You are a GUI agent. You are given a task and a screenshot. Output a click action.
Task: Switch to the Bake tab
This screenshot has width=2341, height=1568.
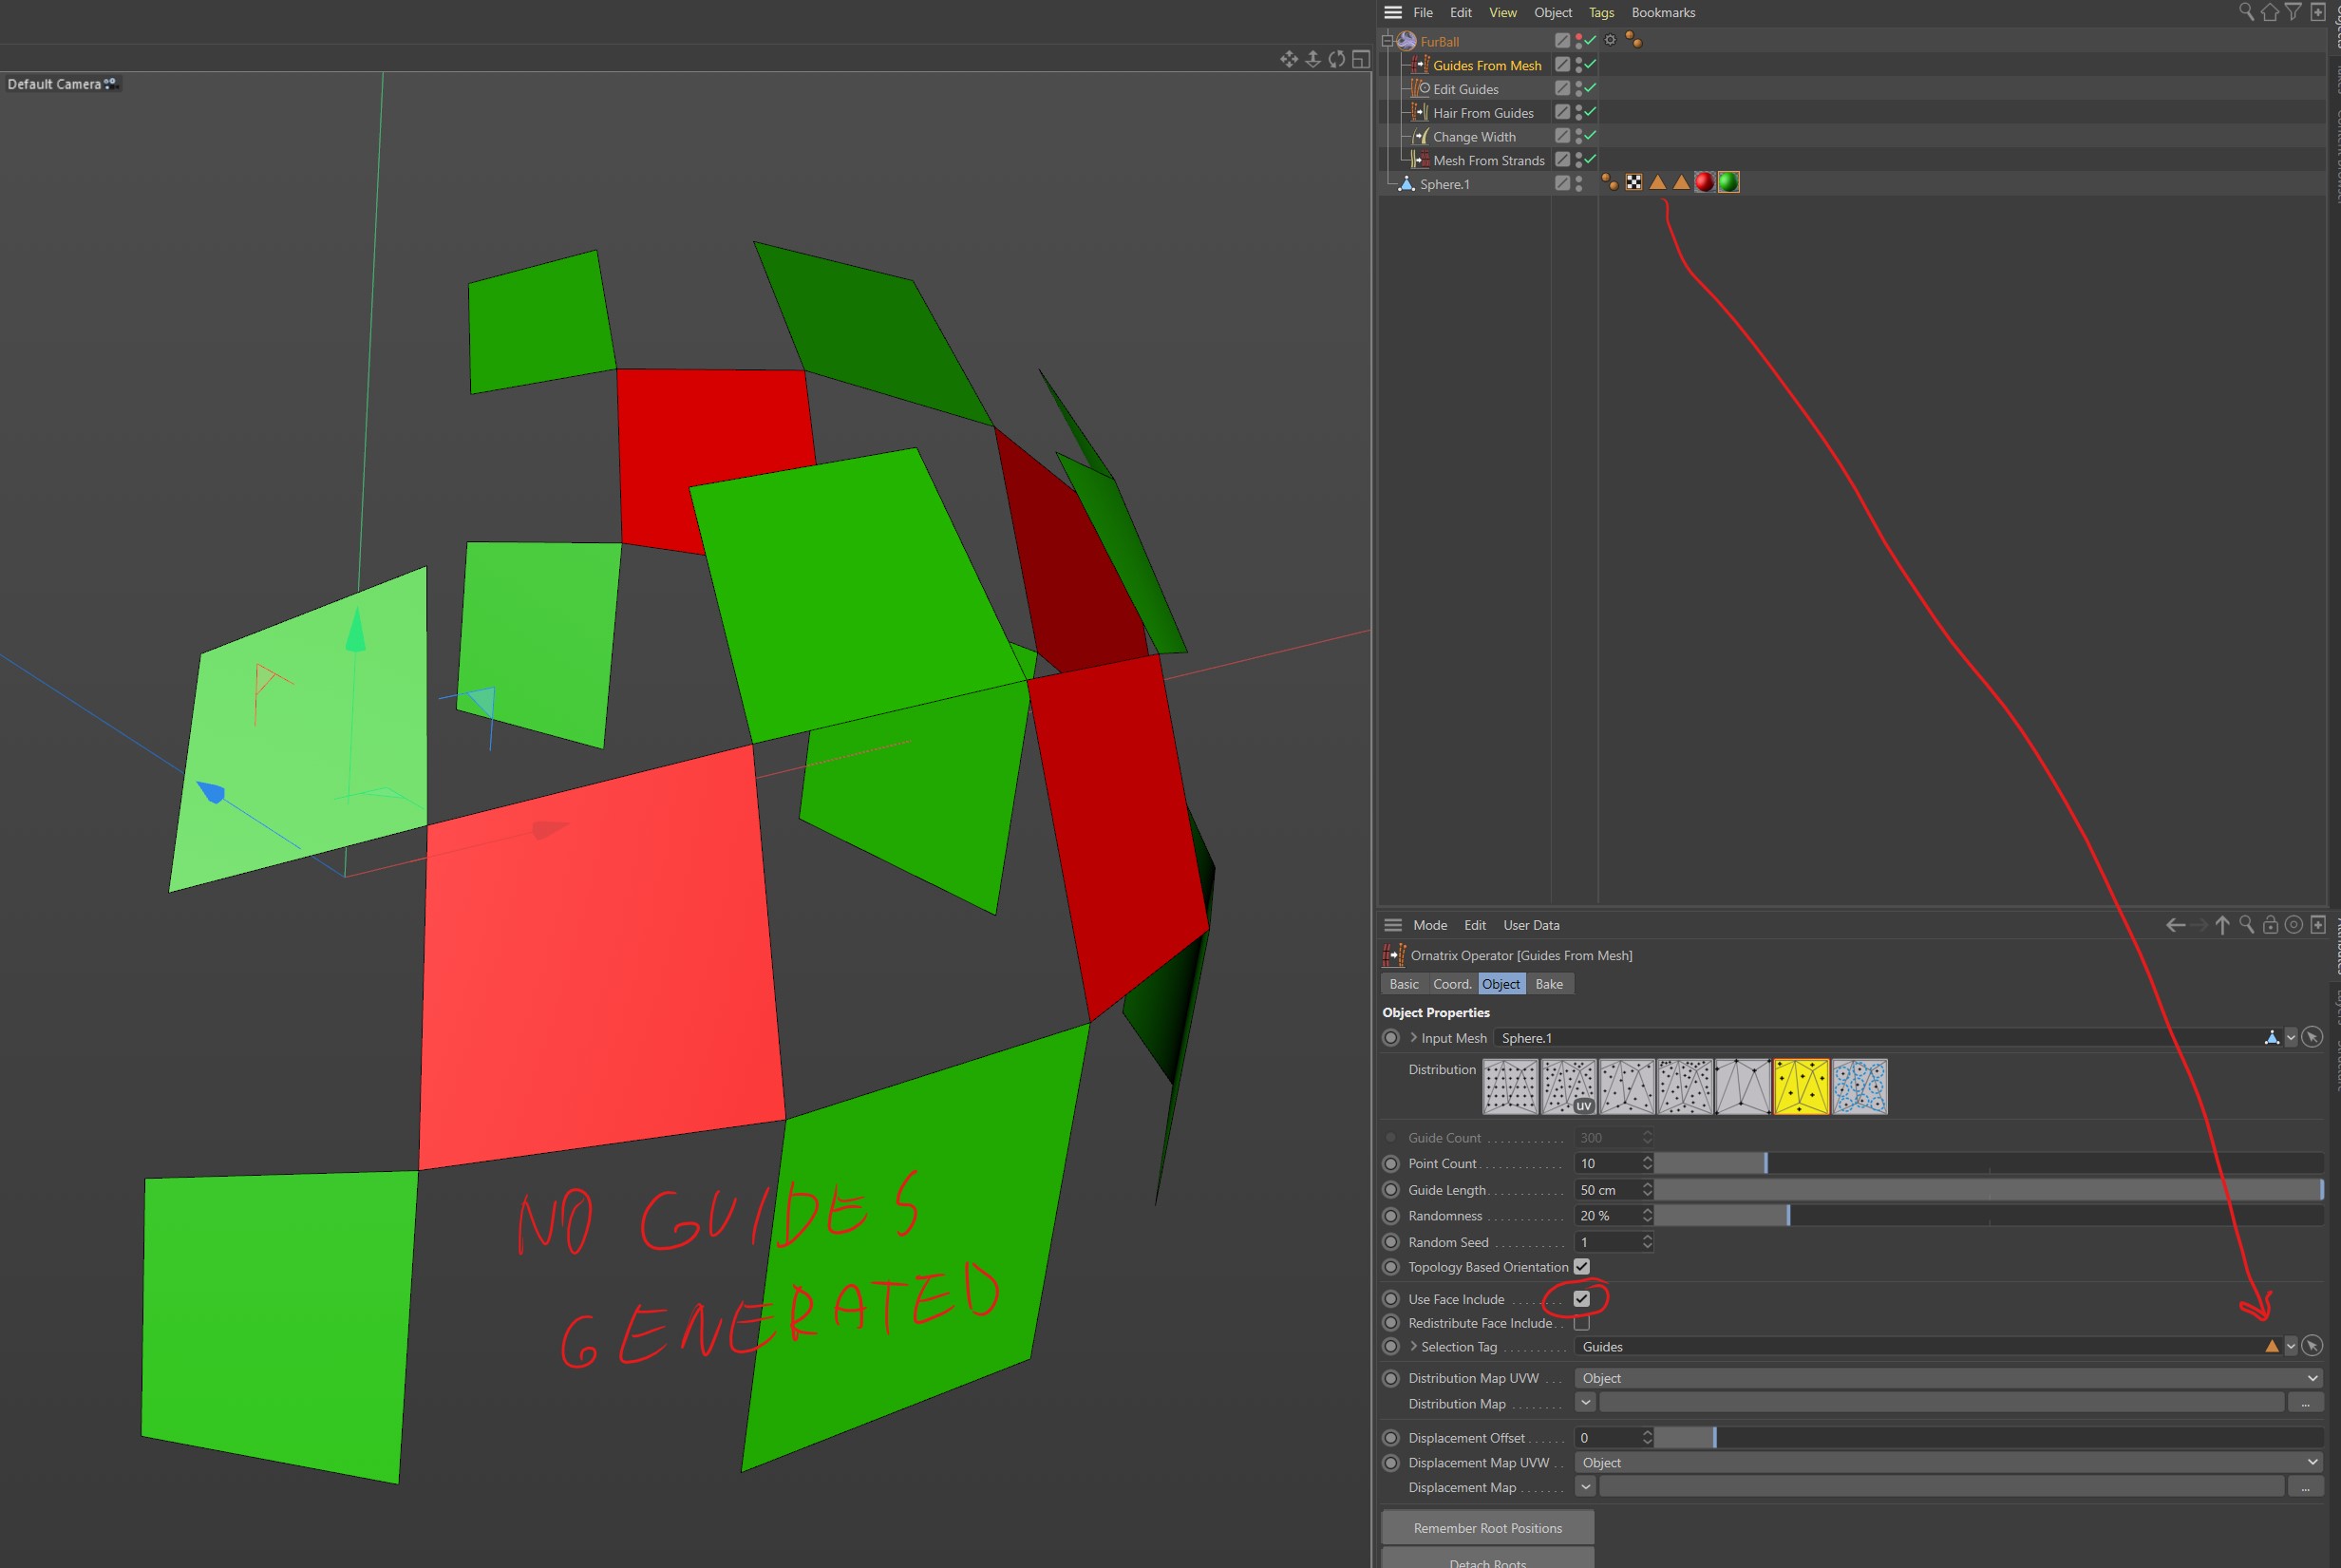click(x=1548, y=984)
